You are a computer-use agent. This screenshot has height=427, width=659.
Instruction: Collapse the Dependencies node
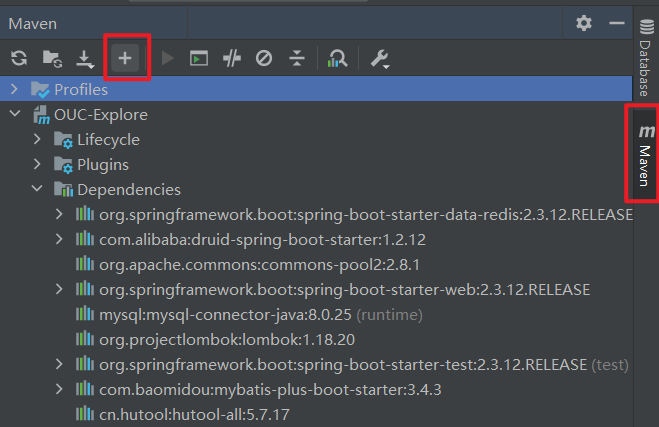point(37,189)
